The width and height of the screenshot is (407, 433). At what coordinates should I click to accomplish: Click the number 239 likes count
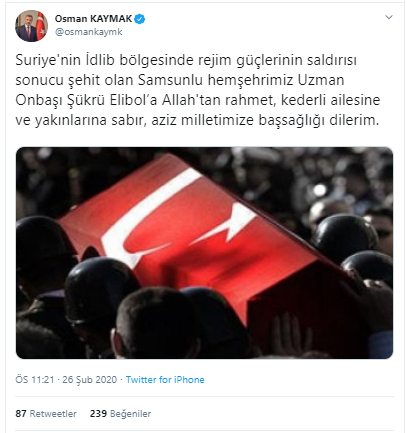click(x=98, y=414)
